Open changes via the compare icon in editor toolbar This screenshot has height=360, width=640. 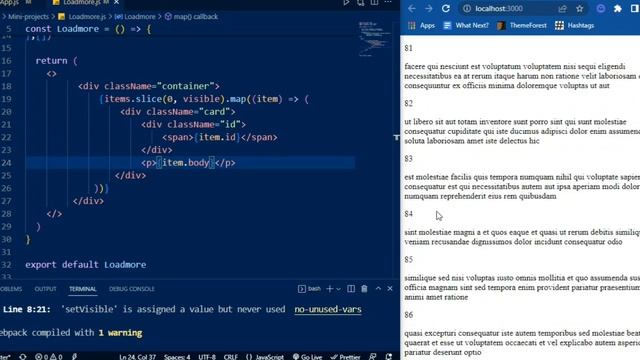(x=360, y=2)
